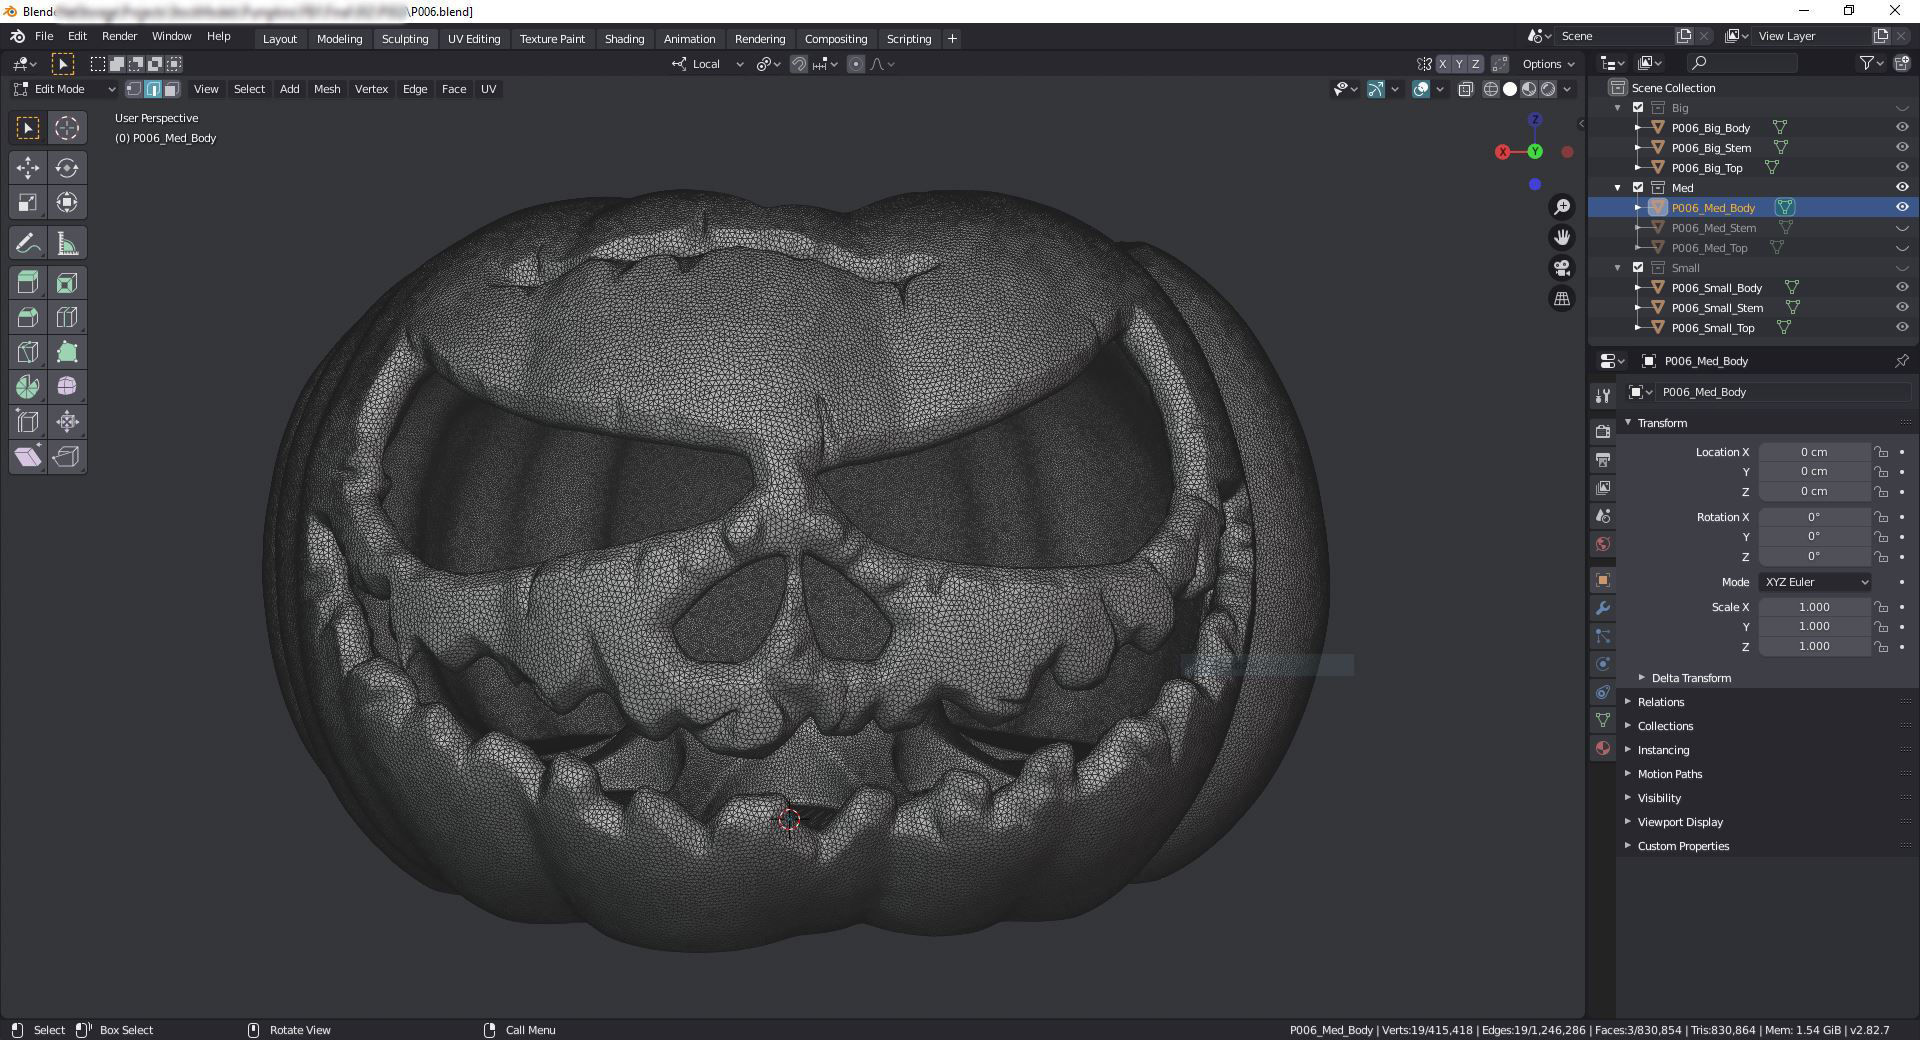Expand the Delta Transform panel
This screenshot has width=1920, height=1040.
[1690, 678]
